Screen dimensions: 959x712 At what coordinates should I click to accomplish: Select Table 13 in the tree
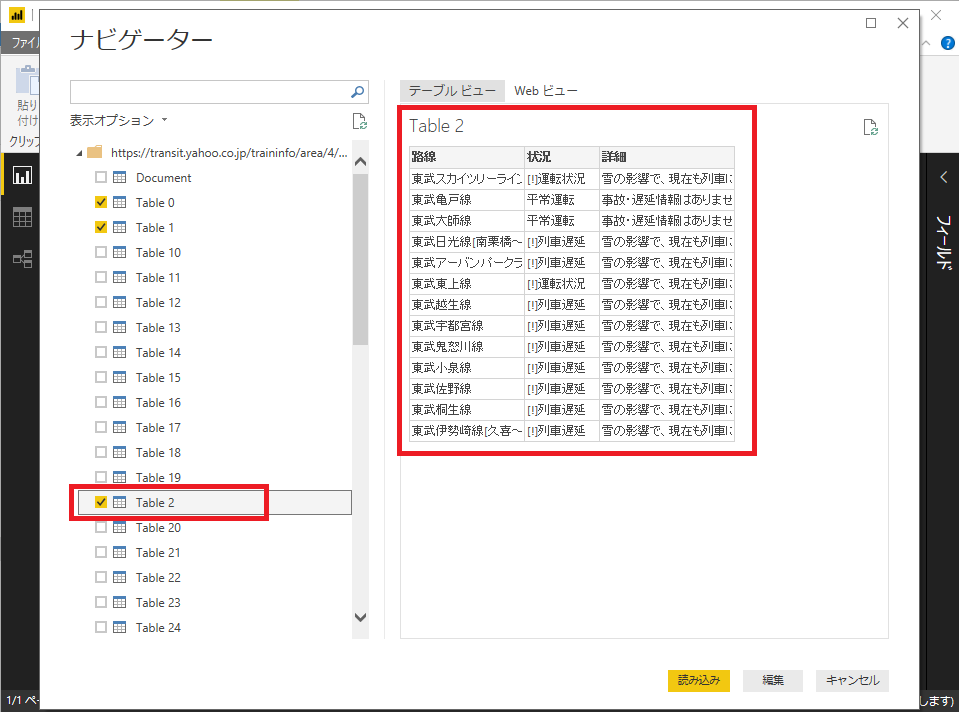158,327
